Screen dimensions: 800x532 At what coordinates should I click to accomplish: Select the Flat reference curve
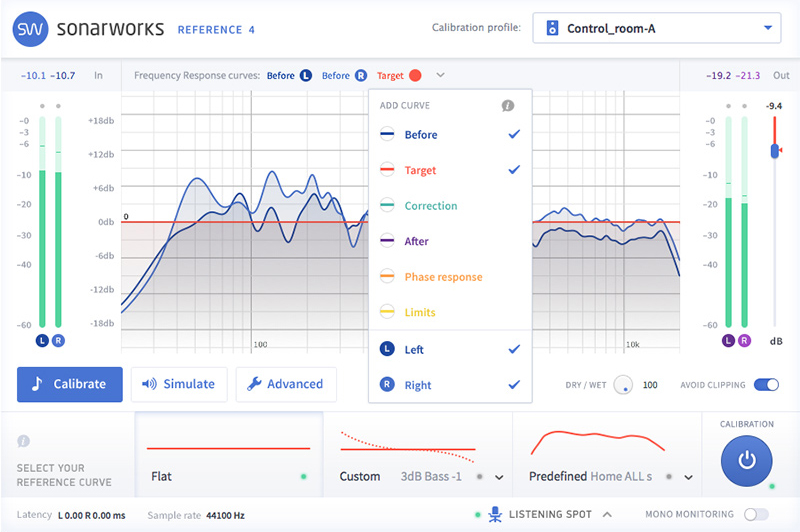229,454
